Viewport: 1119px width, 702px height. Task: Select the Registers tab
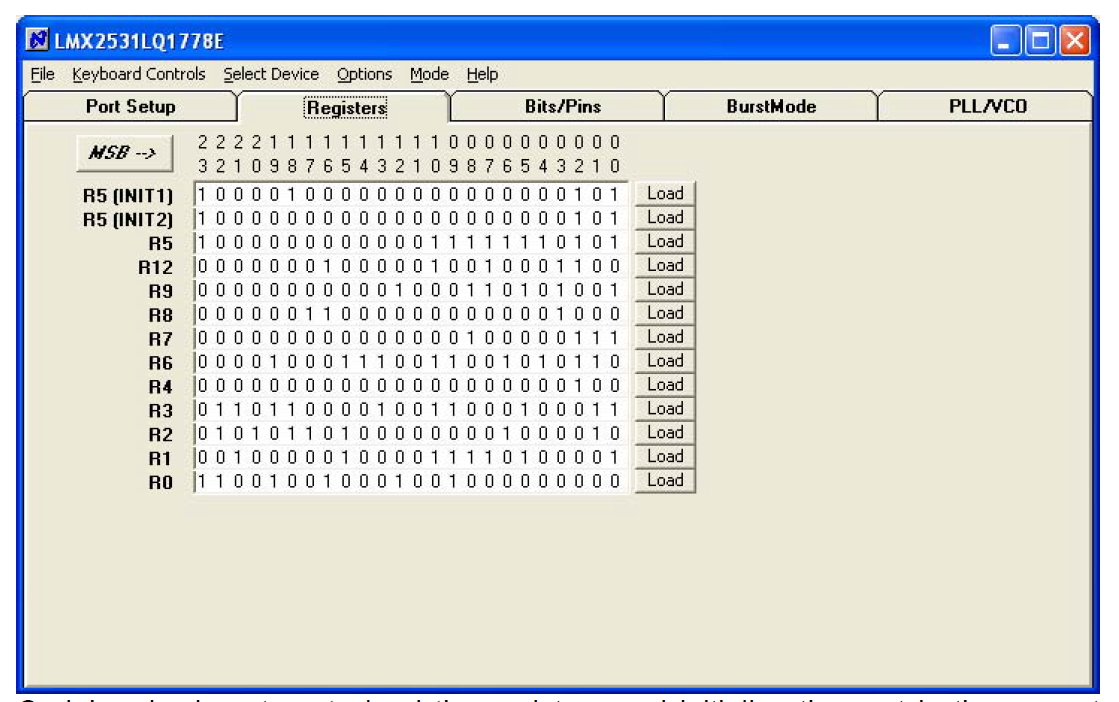point(346,108)
